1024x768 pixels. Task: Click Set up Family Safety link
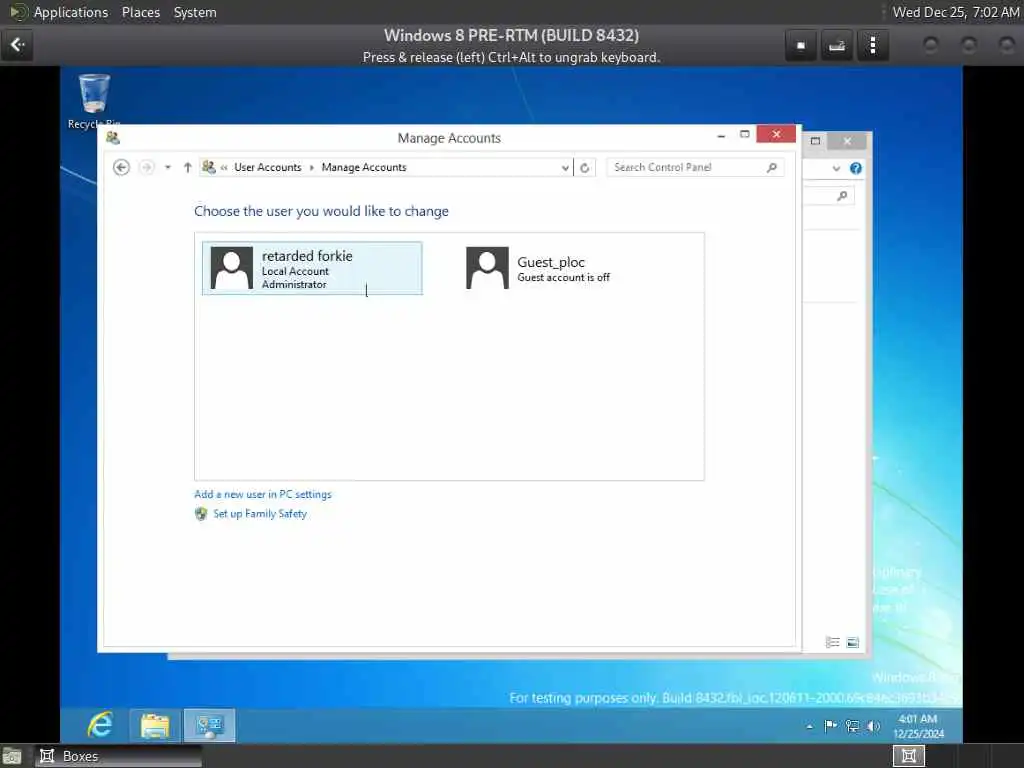pyautogui.click(x=260, y=514)
